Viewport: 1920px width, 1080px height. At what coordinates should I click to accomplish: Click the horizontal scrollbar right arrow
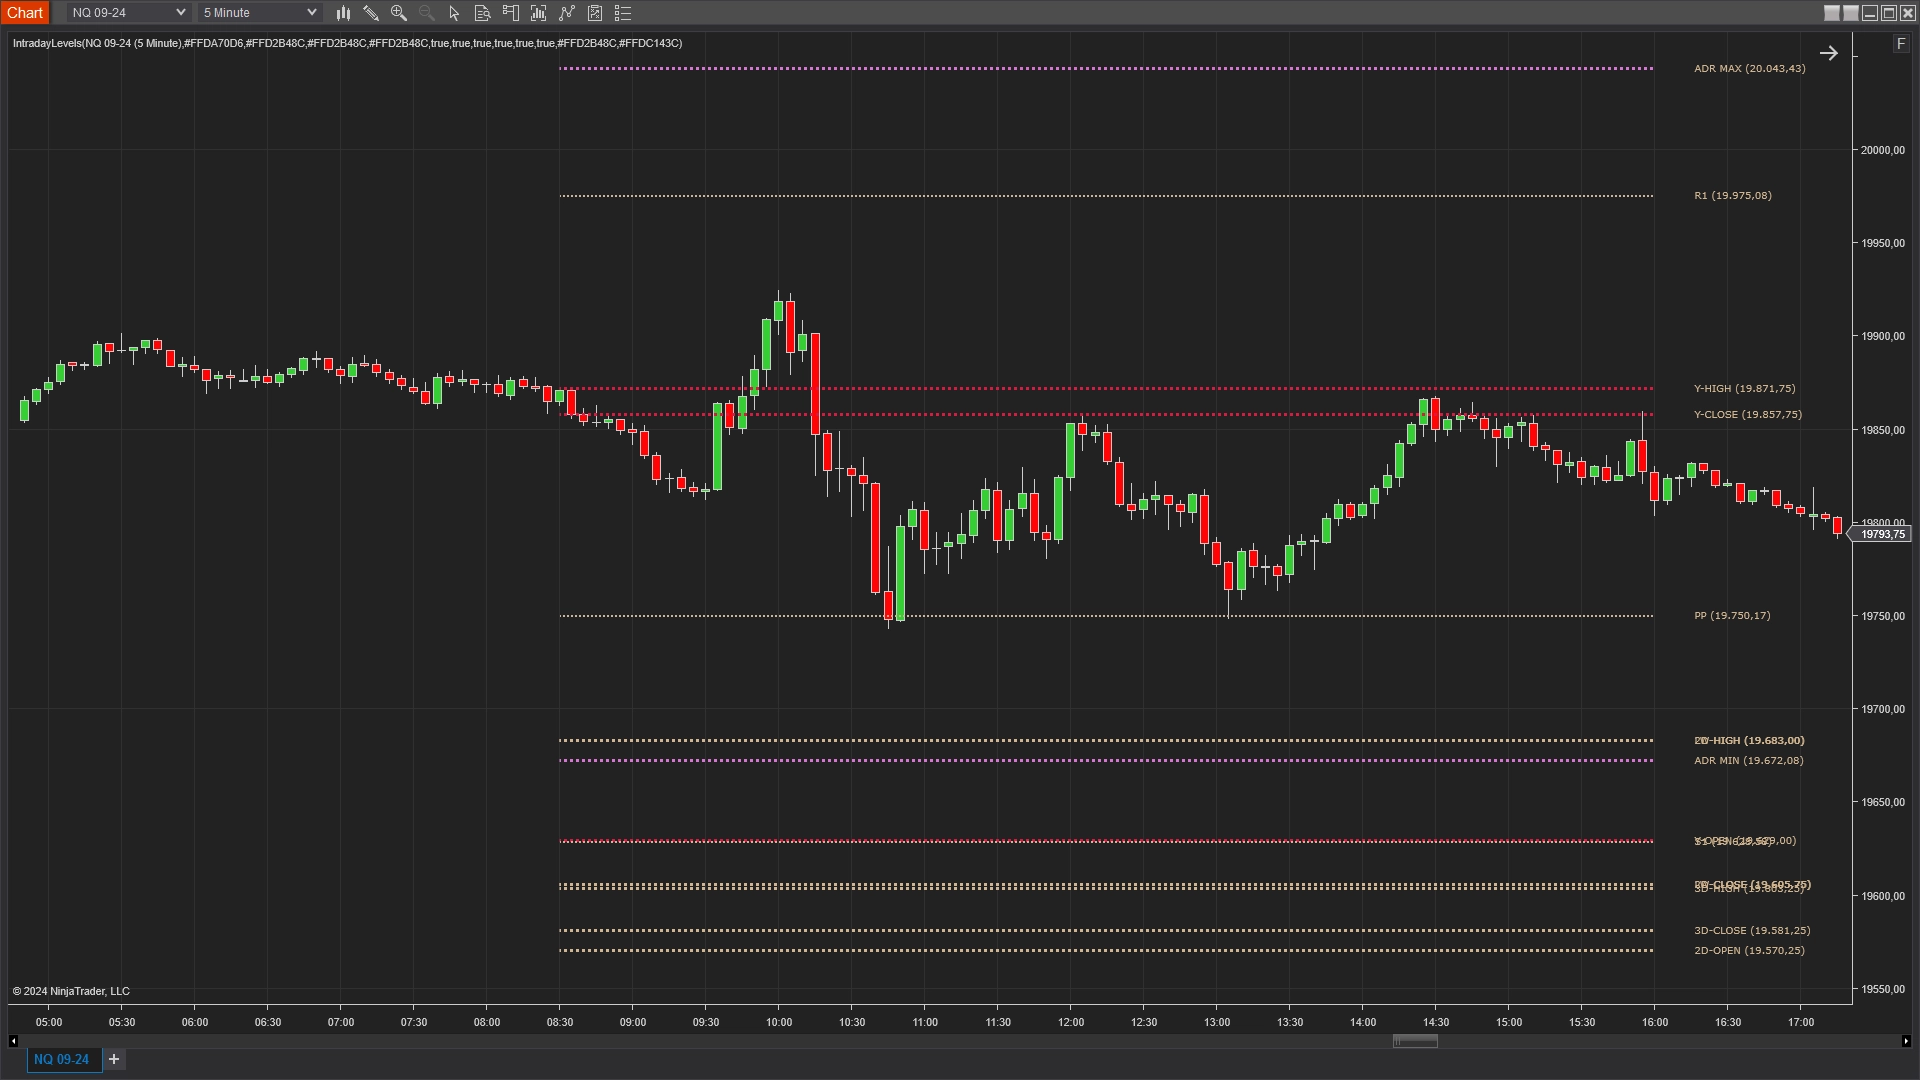(x=1905, y=1041)
